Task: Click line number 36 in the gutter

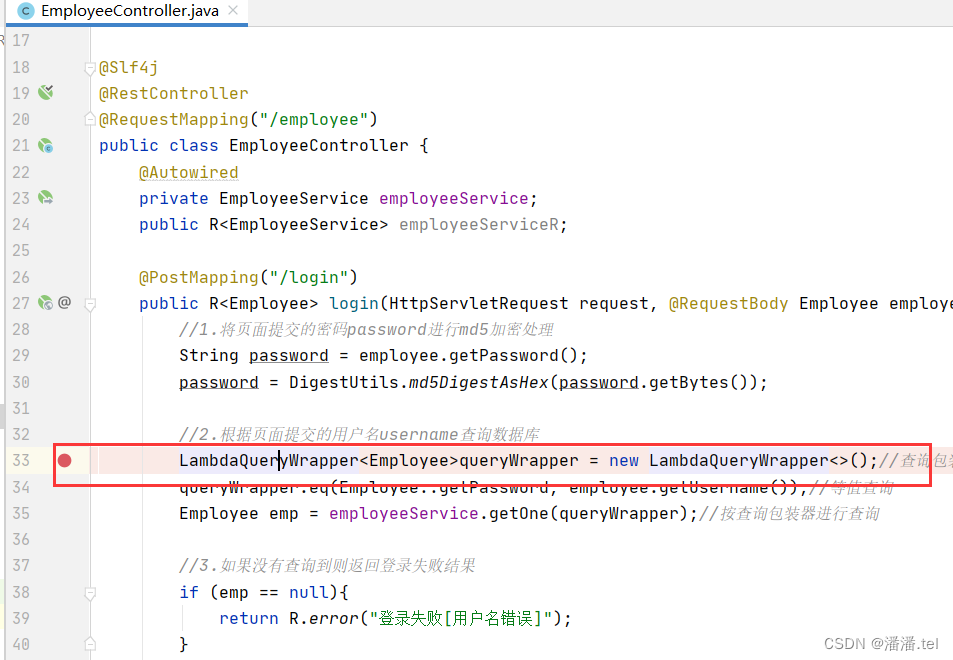Action: pyautogui.click(x=21, y=539)
